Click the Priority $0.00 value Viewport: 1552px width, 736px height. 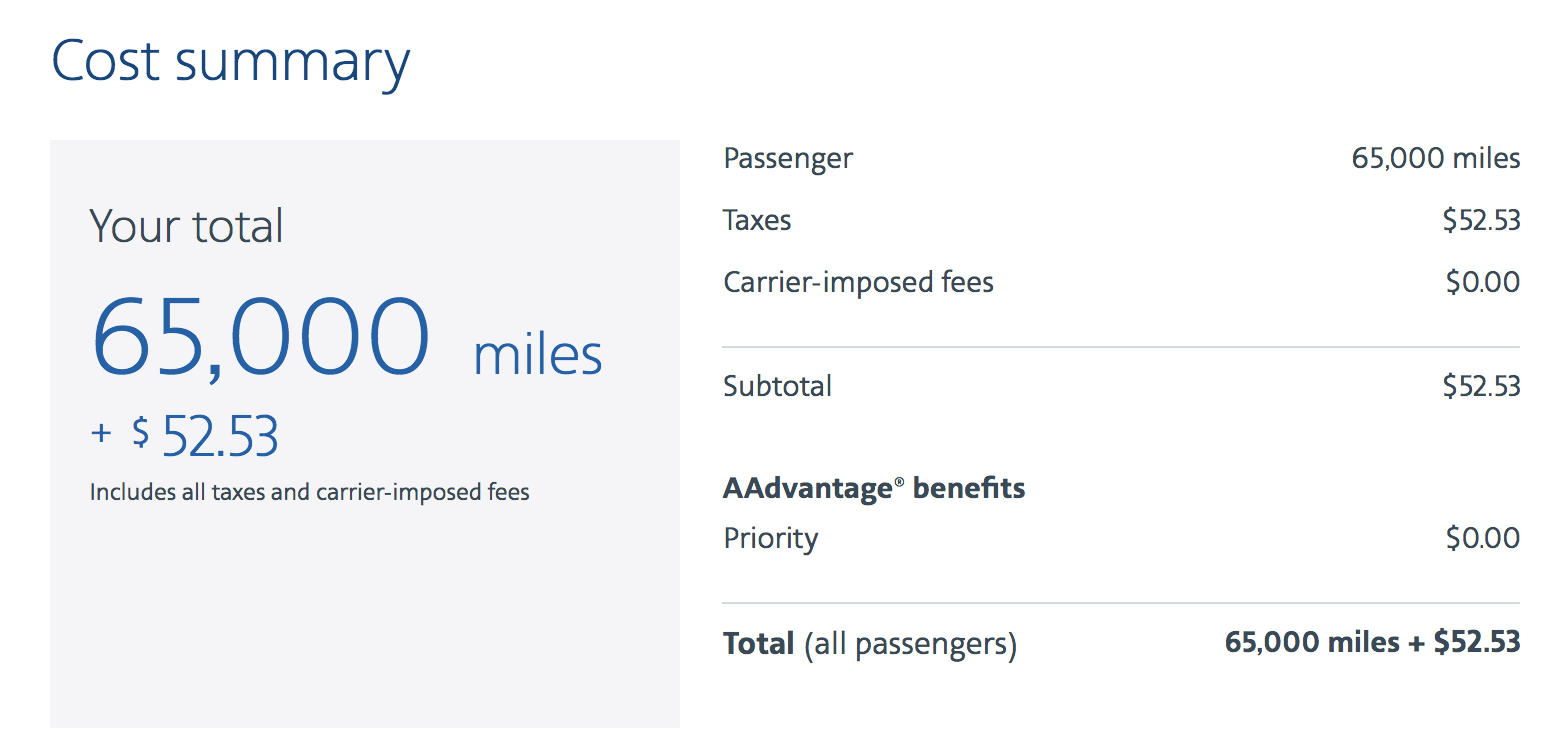coord(1483,538)
